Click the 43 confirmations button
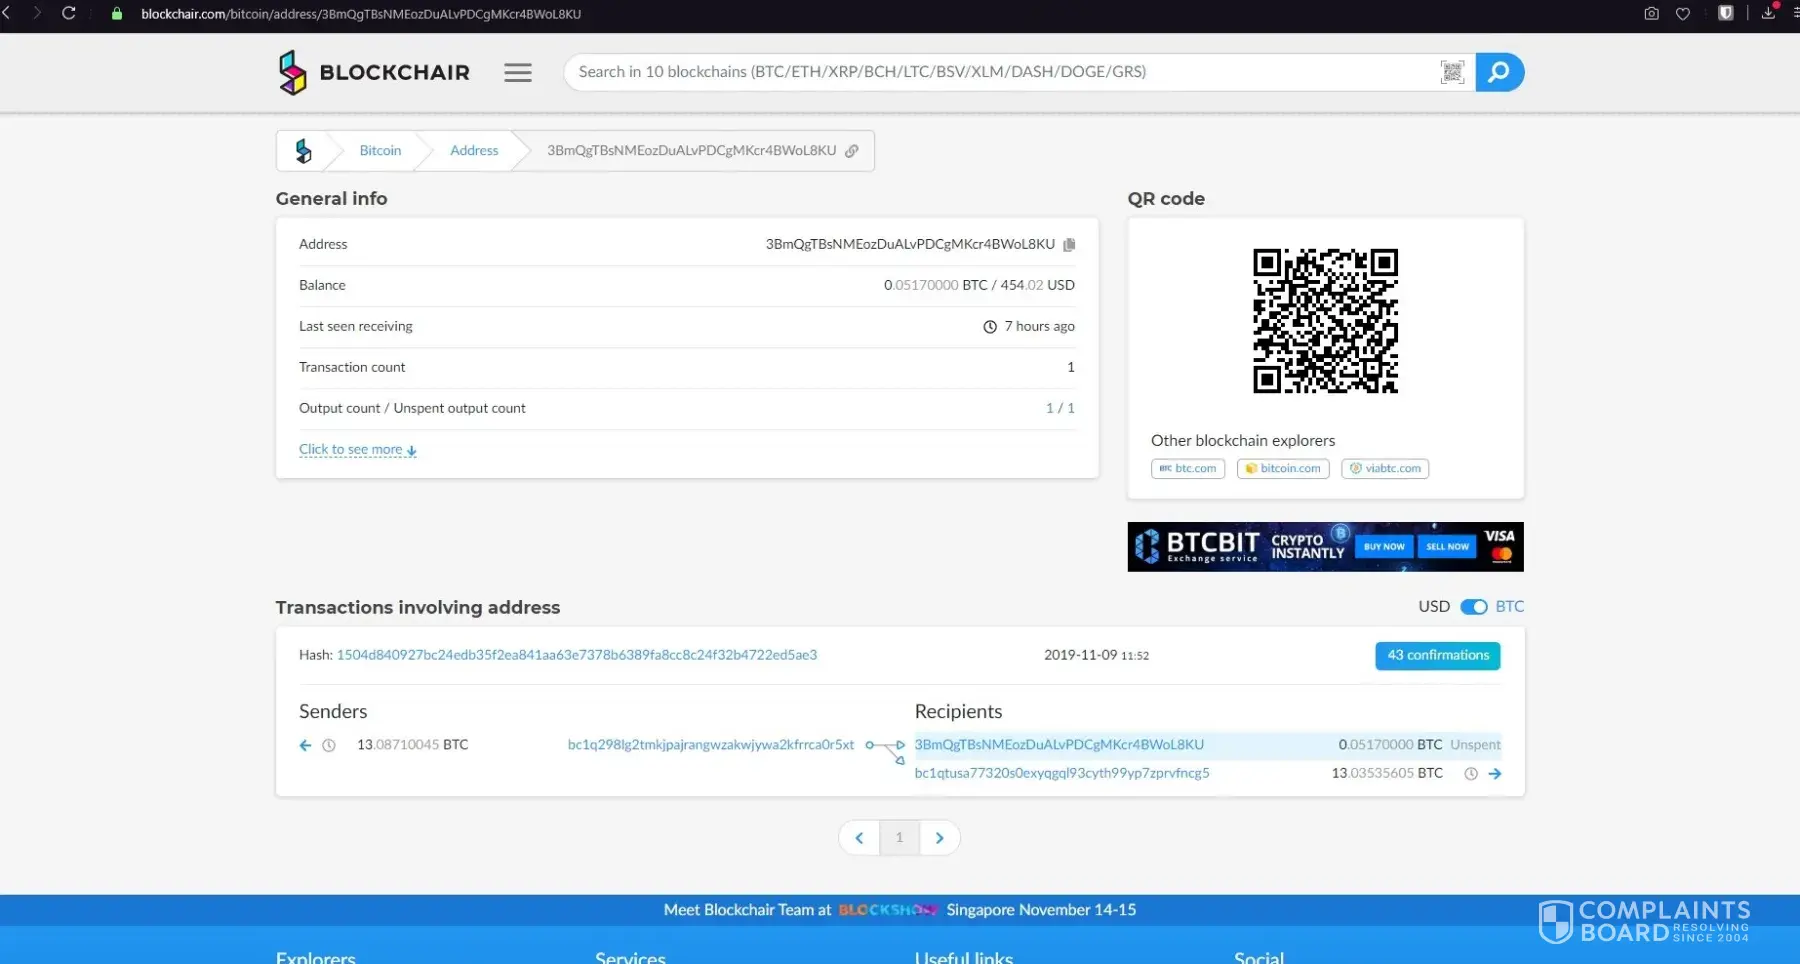 (1437, 655)
